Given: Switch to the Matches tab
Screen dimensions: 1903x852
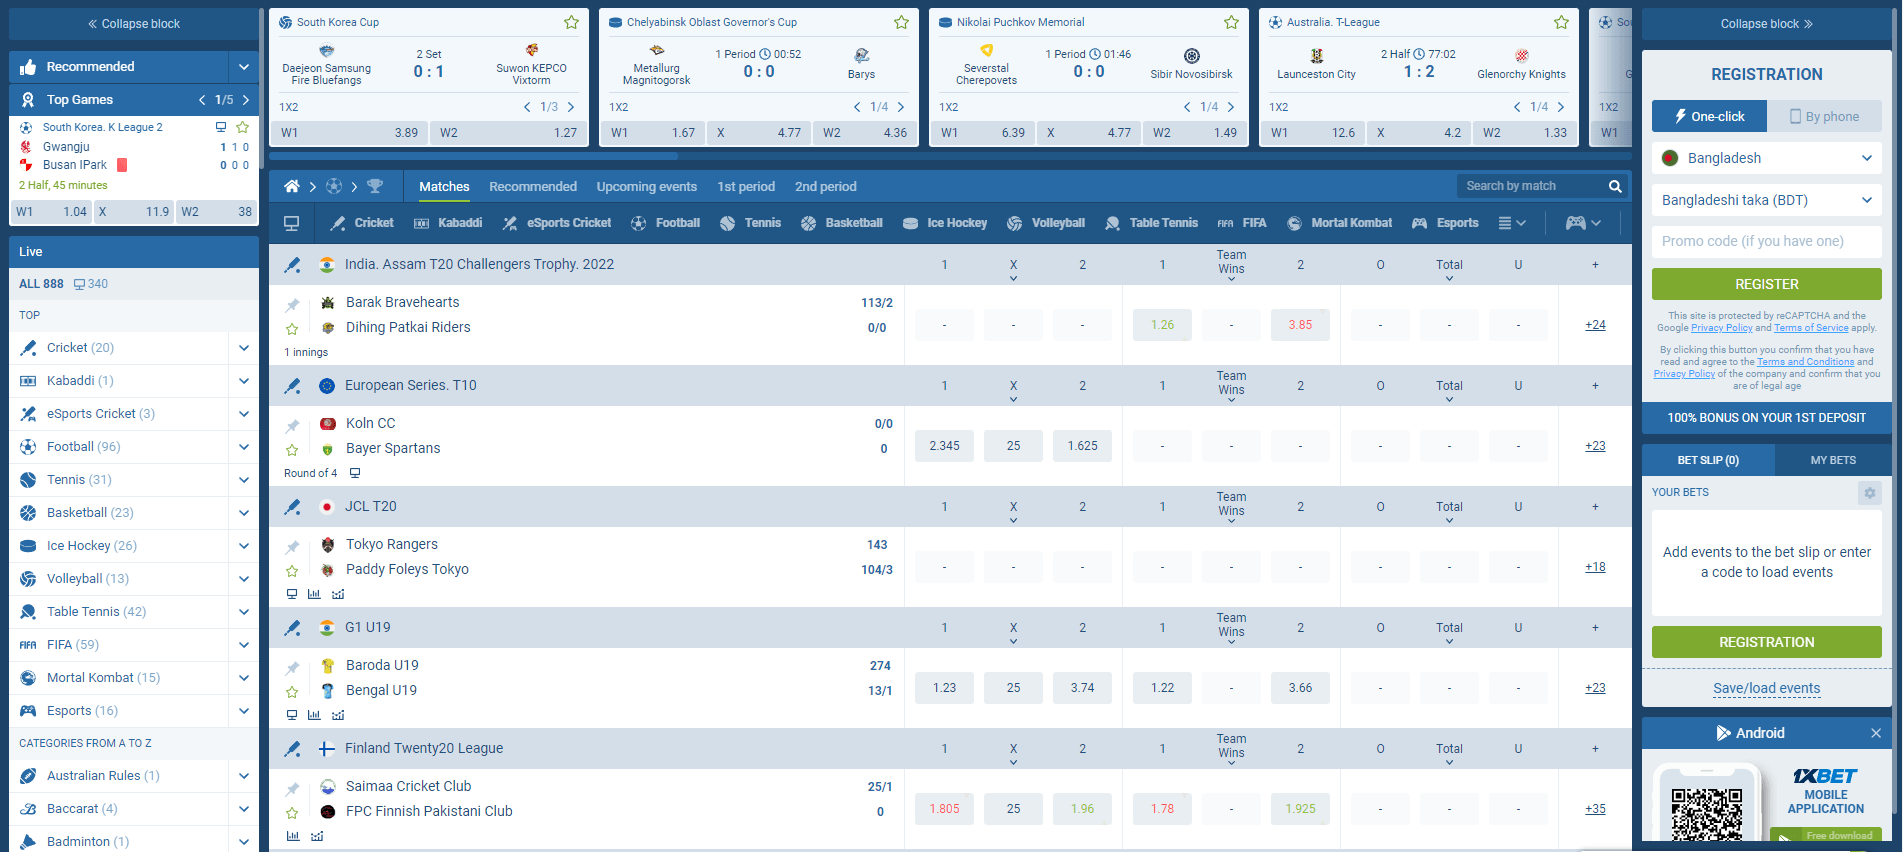Looking at the screenshot, I should coord(444,186).
